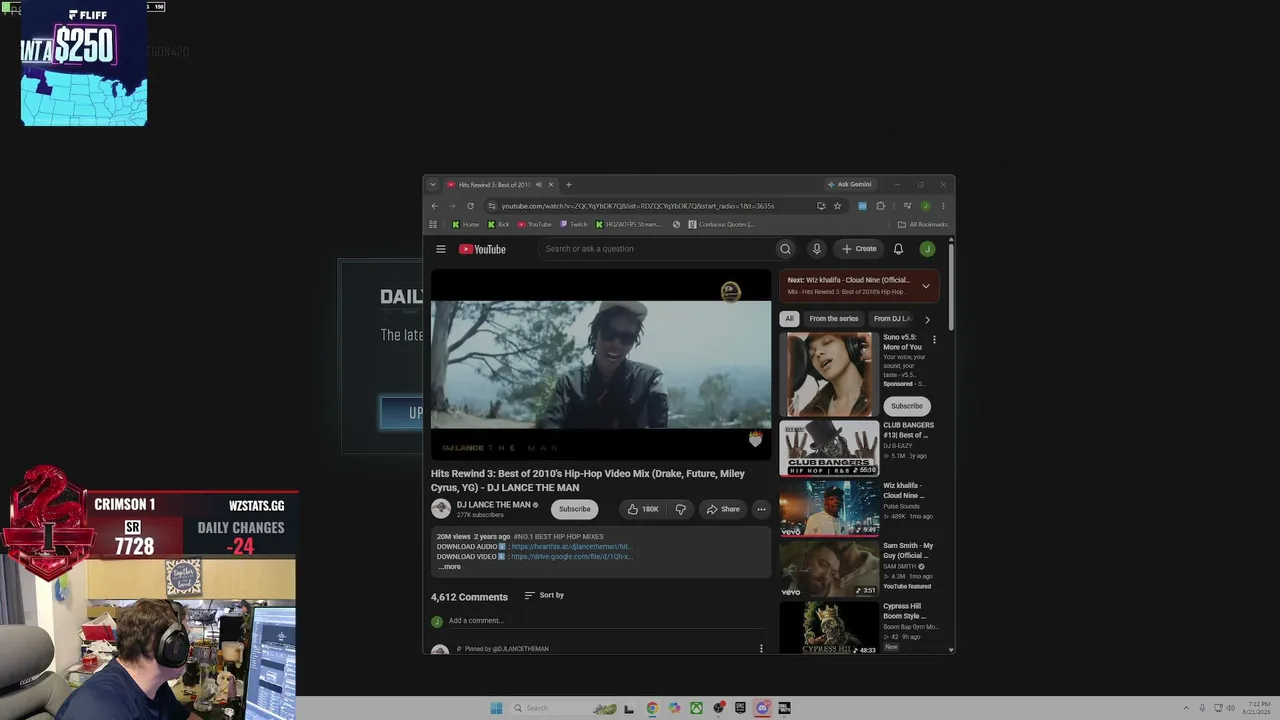View site information in address bar

[x=491, y=206]
